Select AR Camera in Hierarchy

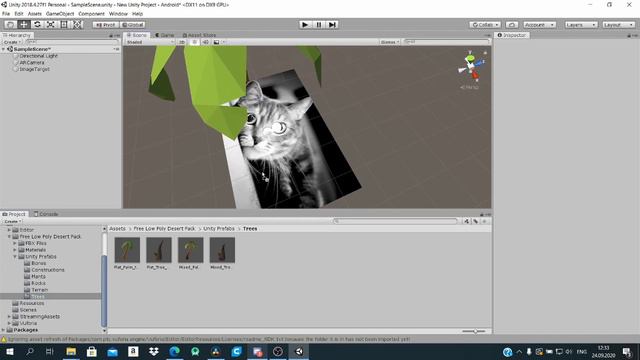[x=31, y=62]
